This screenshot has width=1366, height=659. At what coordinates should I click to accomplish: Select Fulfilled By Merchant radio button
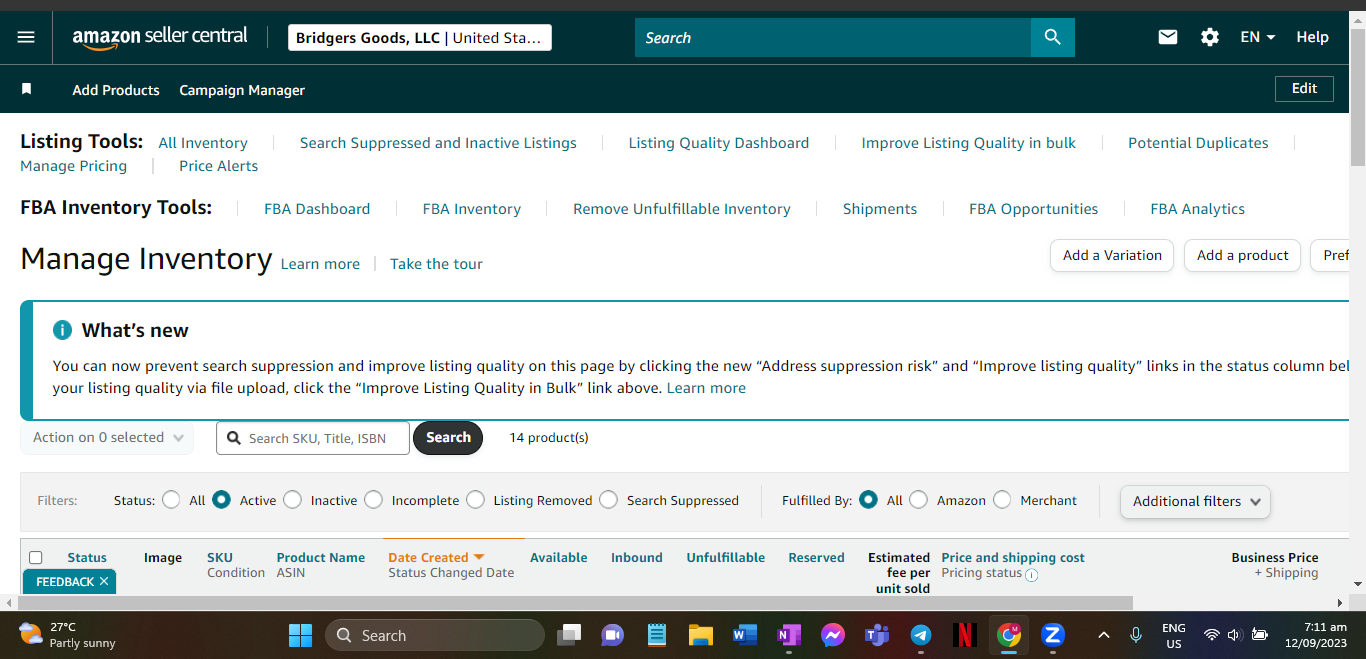coord(1002,499)
